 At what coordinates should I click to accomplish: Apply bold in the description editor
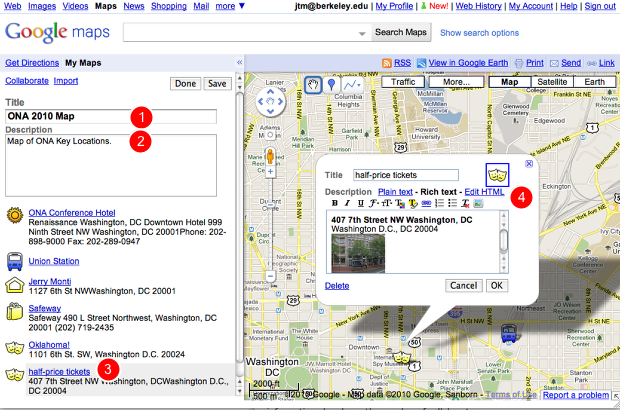coord(335,203)
